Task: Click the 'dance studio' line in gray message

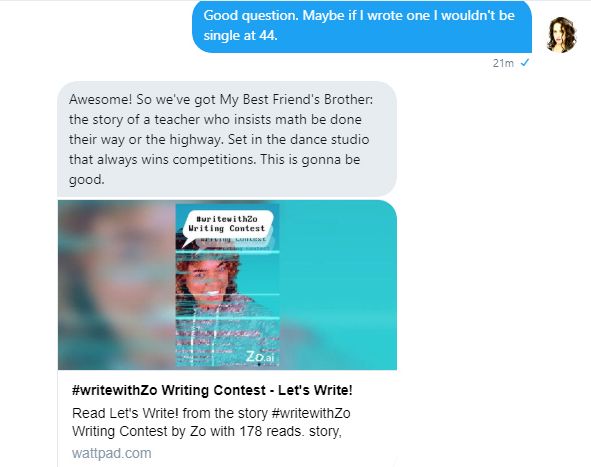Action: (219, 139)
